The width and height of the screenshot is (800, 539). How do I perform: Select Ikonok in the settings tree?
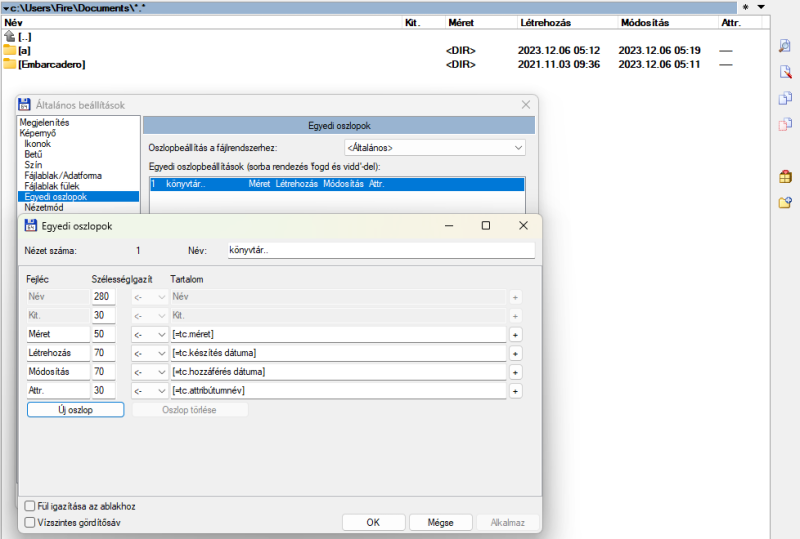coord(38,144)
